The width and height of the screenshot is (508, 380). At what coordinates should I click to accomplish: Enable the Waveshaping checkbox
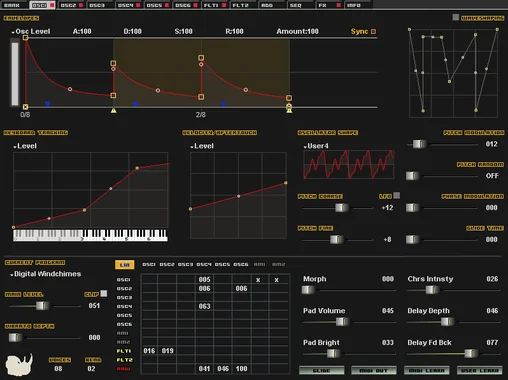point(456,17)
